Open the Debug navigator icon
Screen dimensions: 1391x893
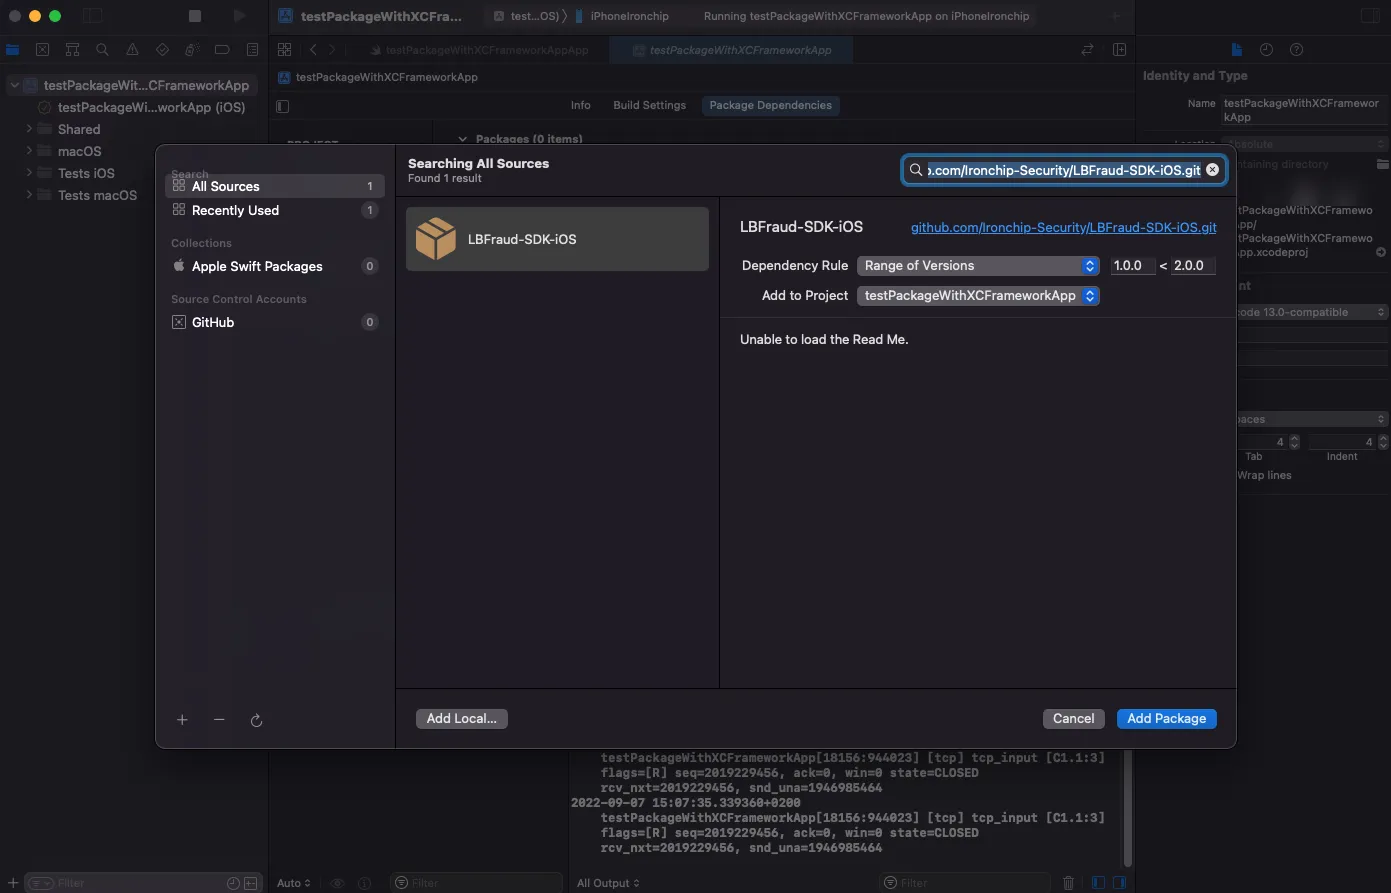tap(192, 49)
